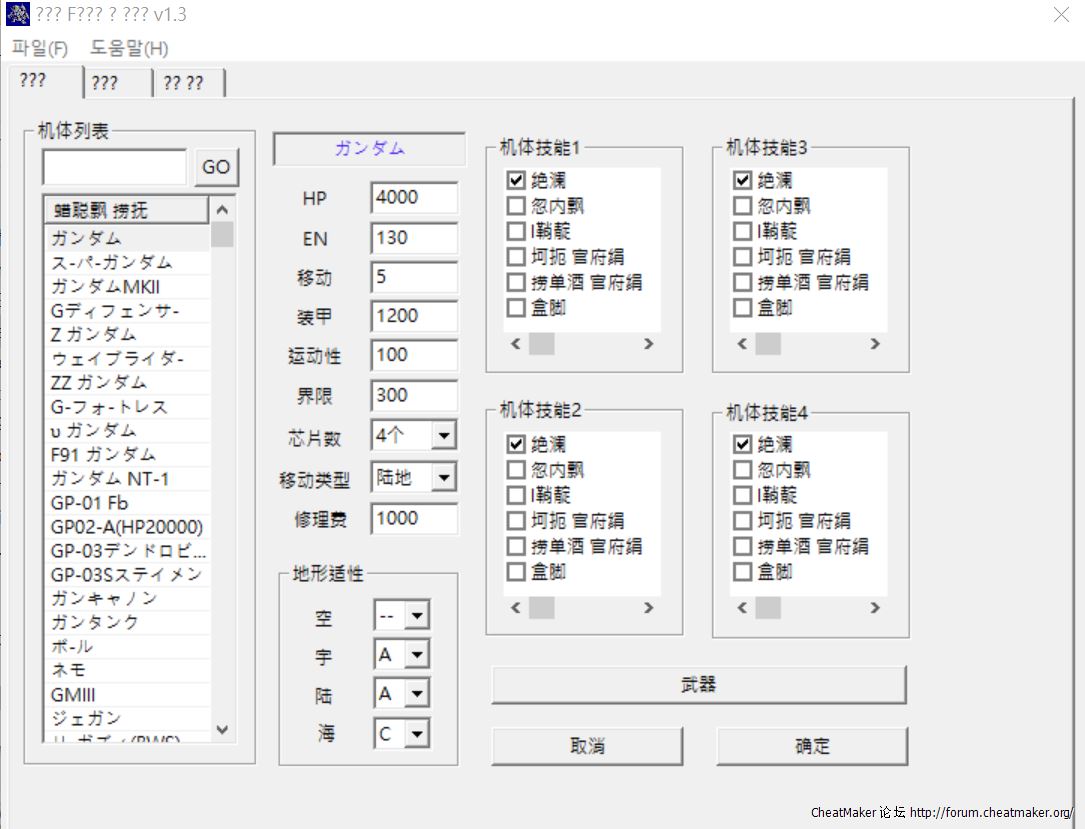Click the horizontal scrollbar thumb in 机体技能1
Viewport: 1085px width, 829px height.
541,344
